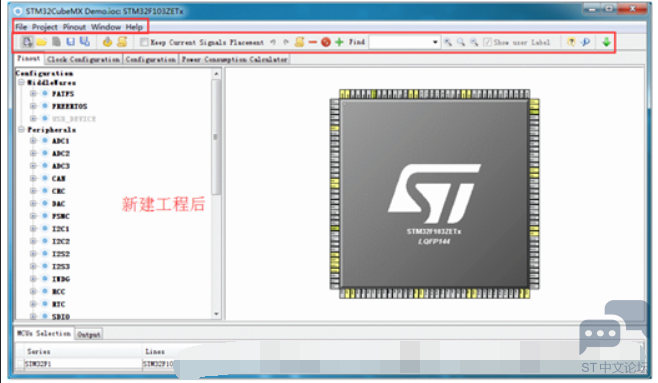Click the green plus icon
The image size is (658, 383).
coord(339,42)
